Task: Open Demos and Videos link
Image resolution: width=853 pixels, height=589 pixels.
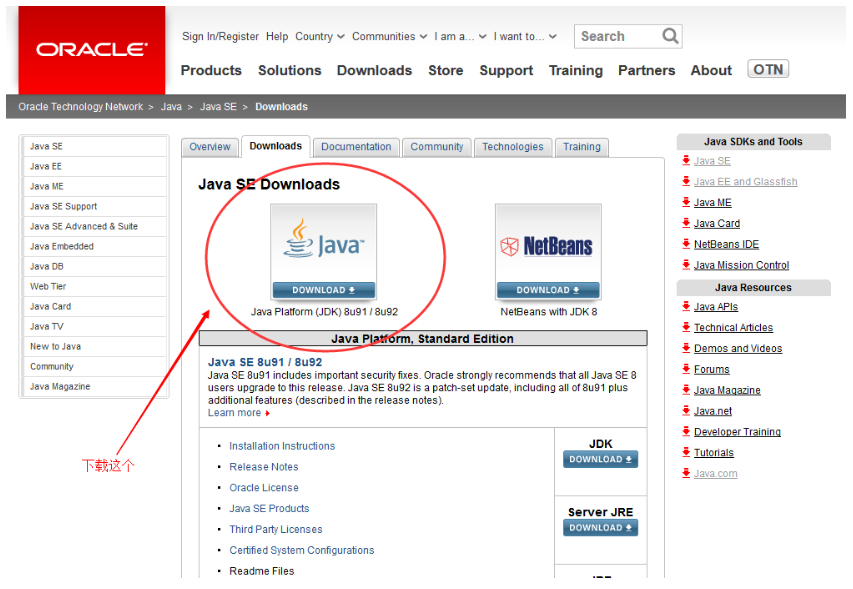Action: [x=738, y=348]
